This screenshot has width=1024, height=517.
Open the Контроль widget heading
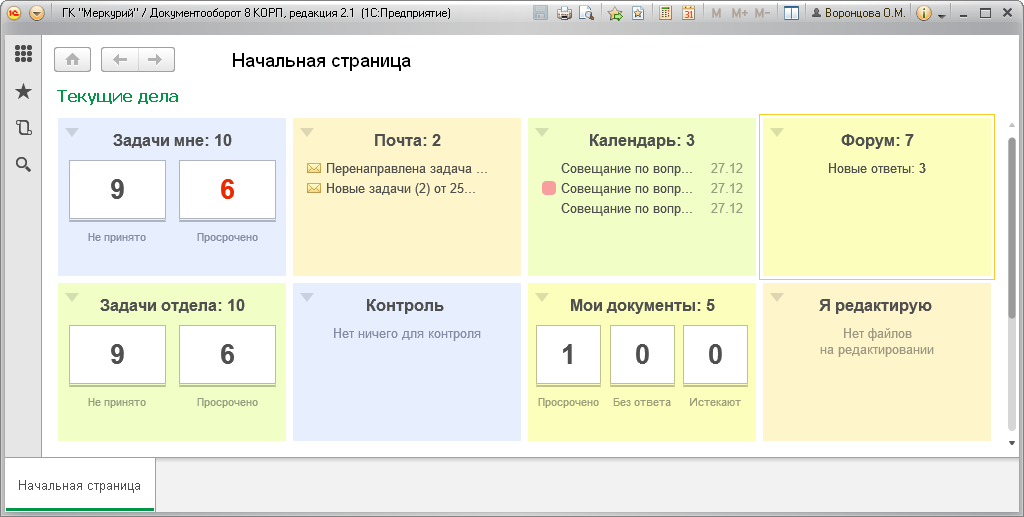pos(405,306)
